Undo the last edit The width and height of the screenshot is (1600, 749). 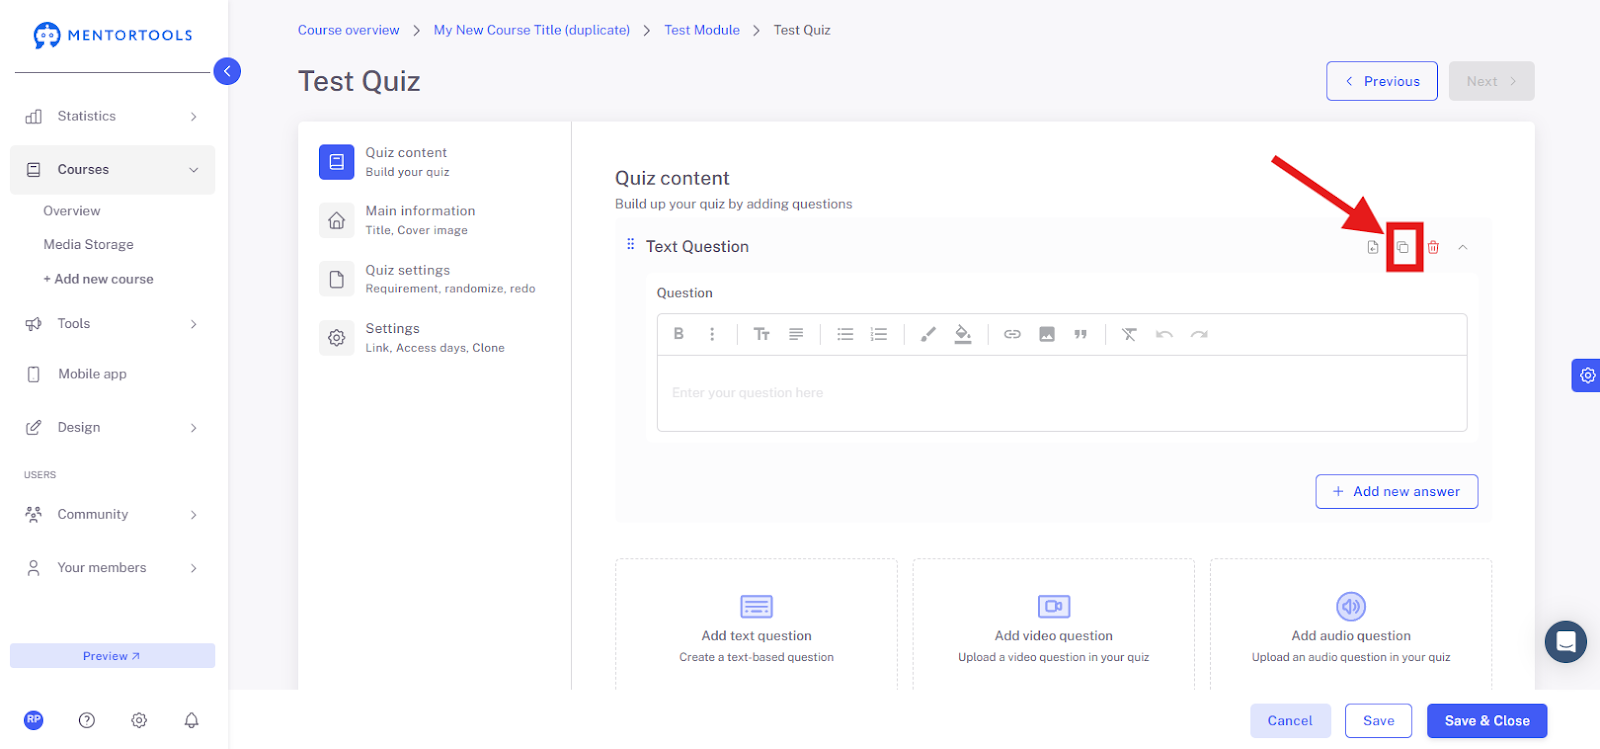point(1164,334)
